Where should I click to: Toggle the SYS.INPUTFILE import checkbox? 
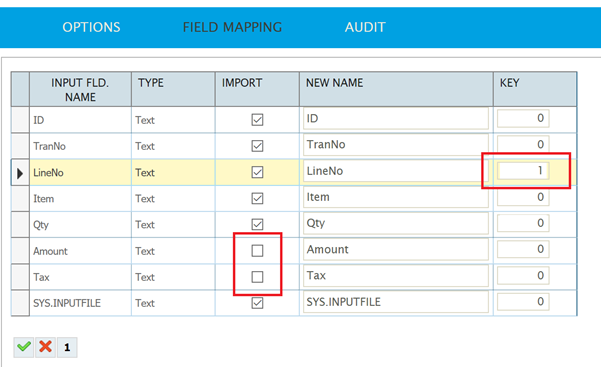tap(257, 303)
